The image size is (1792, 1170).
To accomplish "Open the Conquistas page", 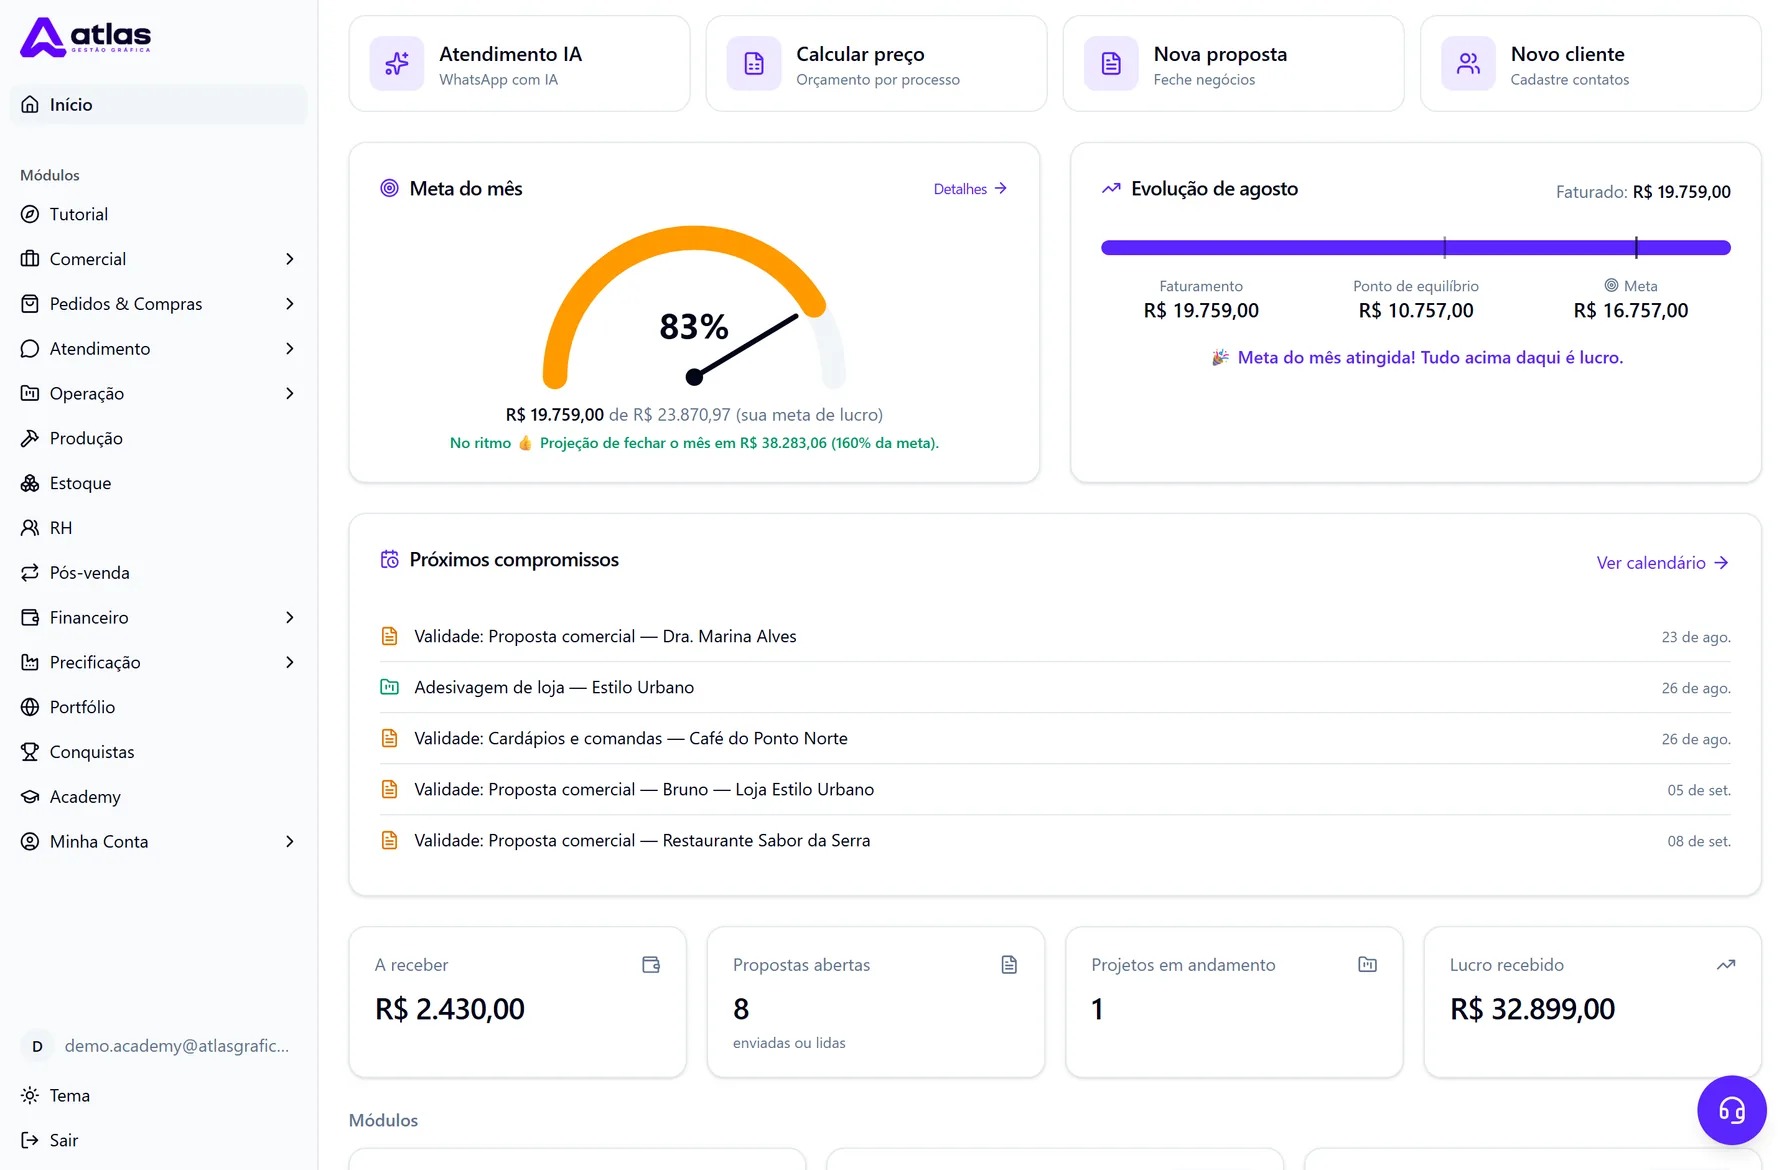I will [159, 752].
